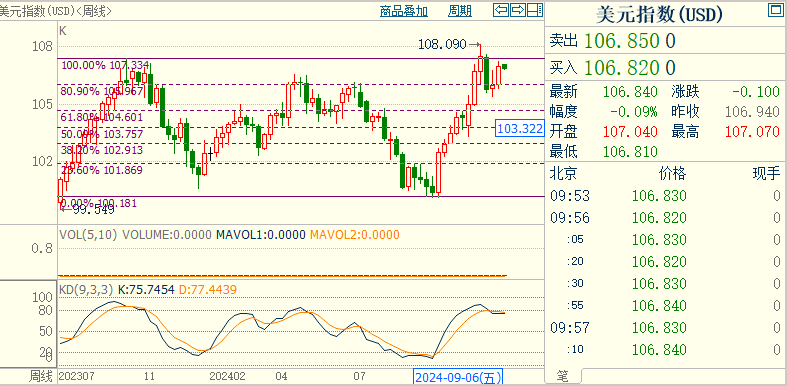Open the 商品叠加 overlay link
Image resolution: width=787 pixels, height=386 pixels.
pyautogui.click(x=404, y=11)
